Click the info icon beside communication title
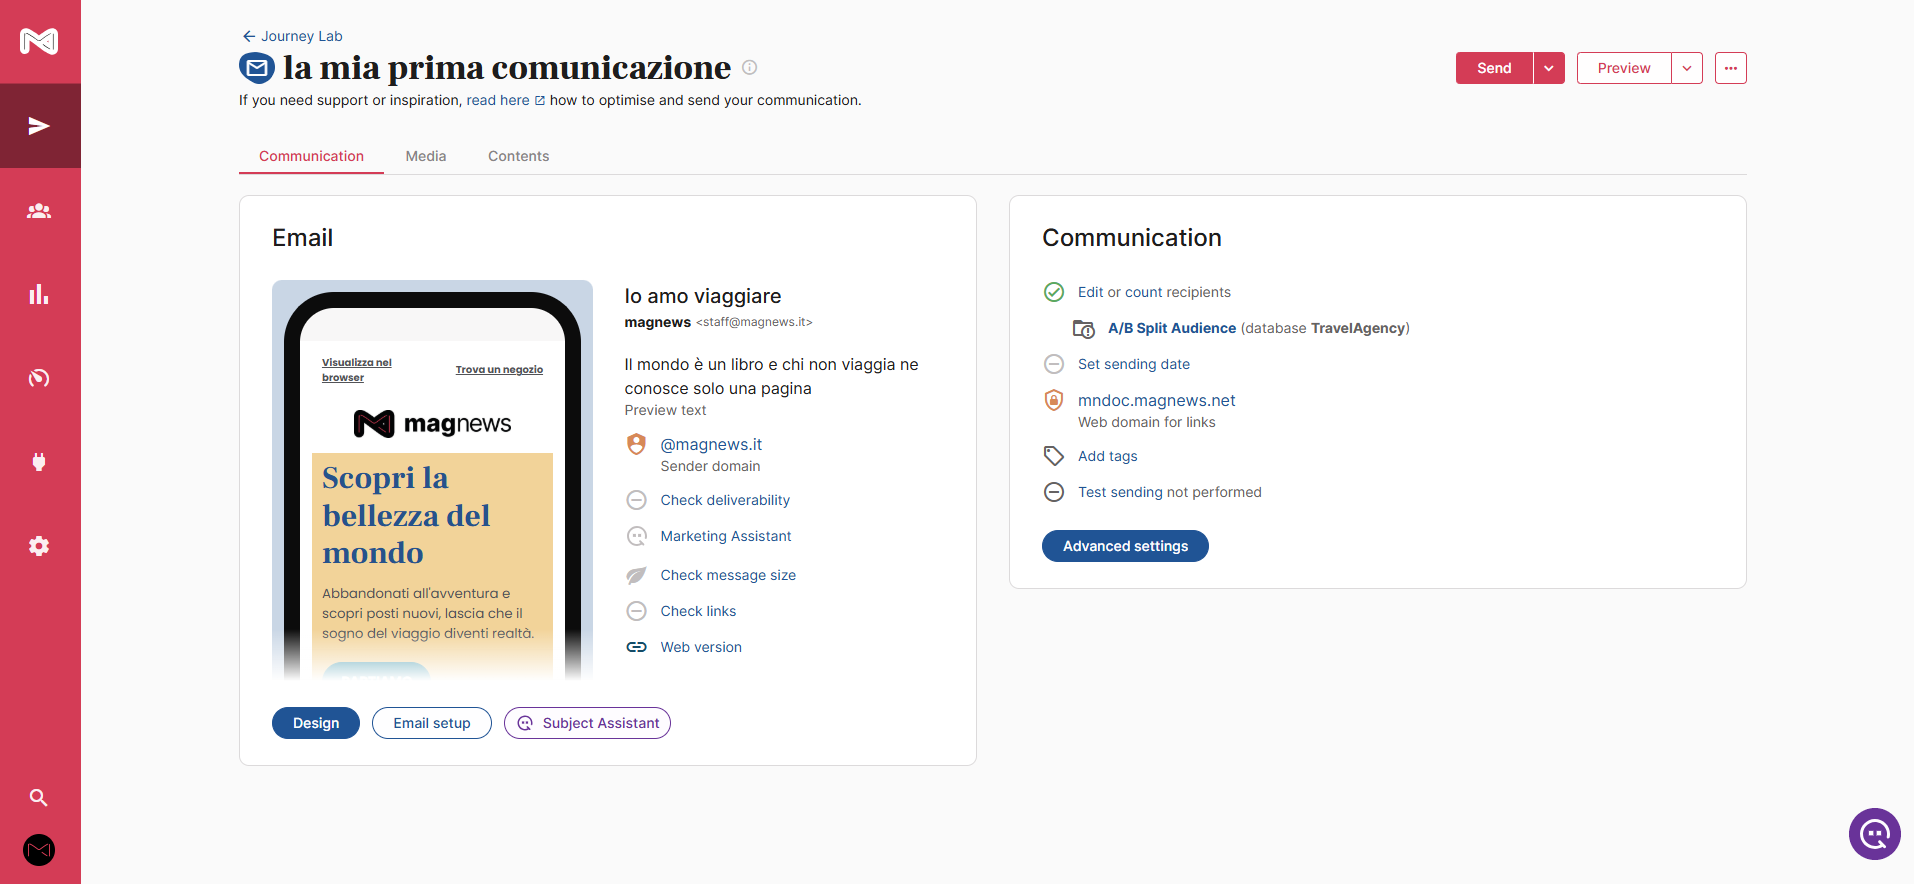The image size is (1914, 884). (749, 68)
